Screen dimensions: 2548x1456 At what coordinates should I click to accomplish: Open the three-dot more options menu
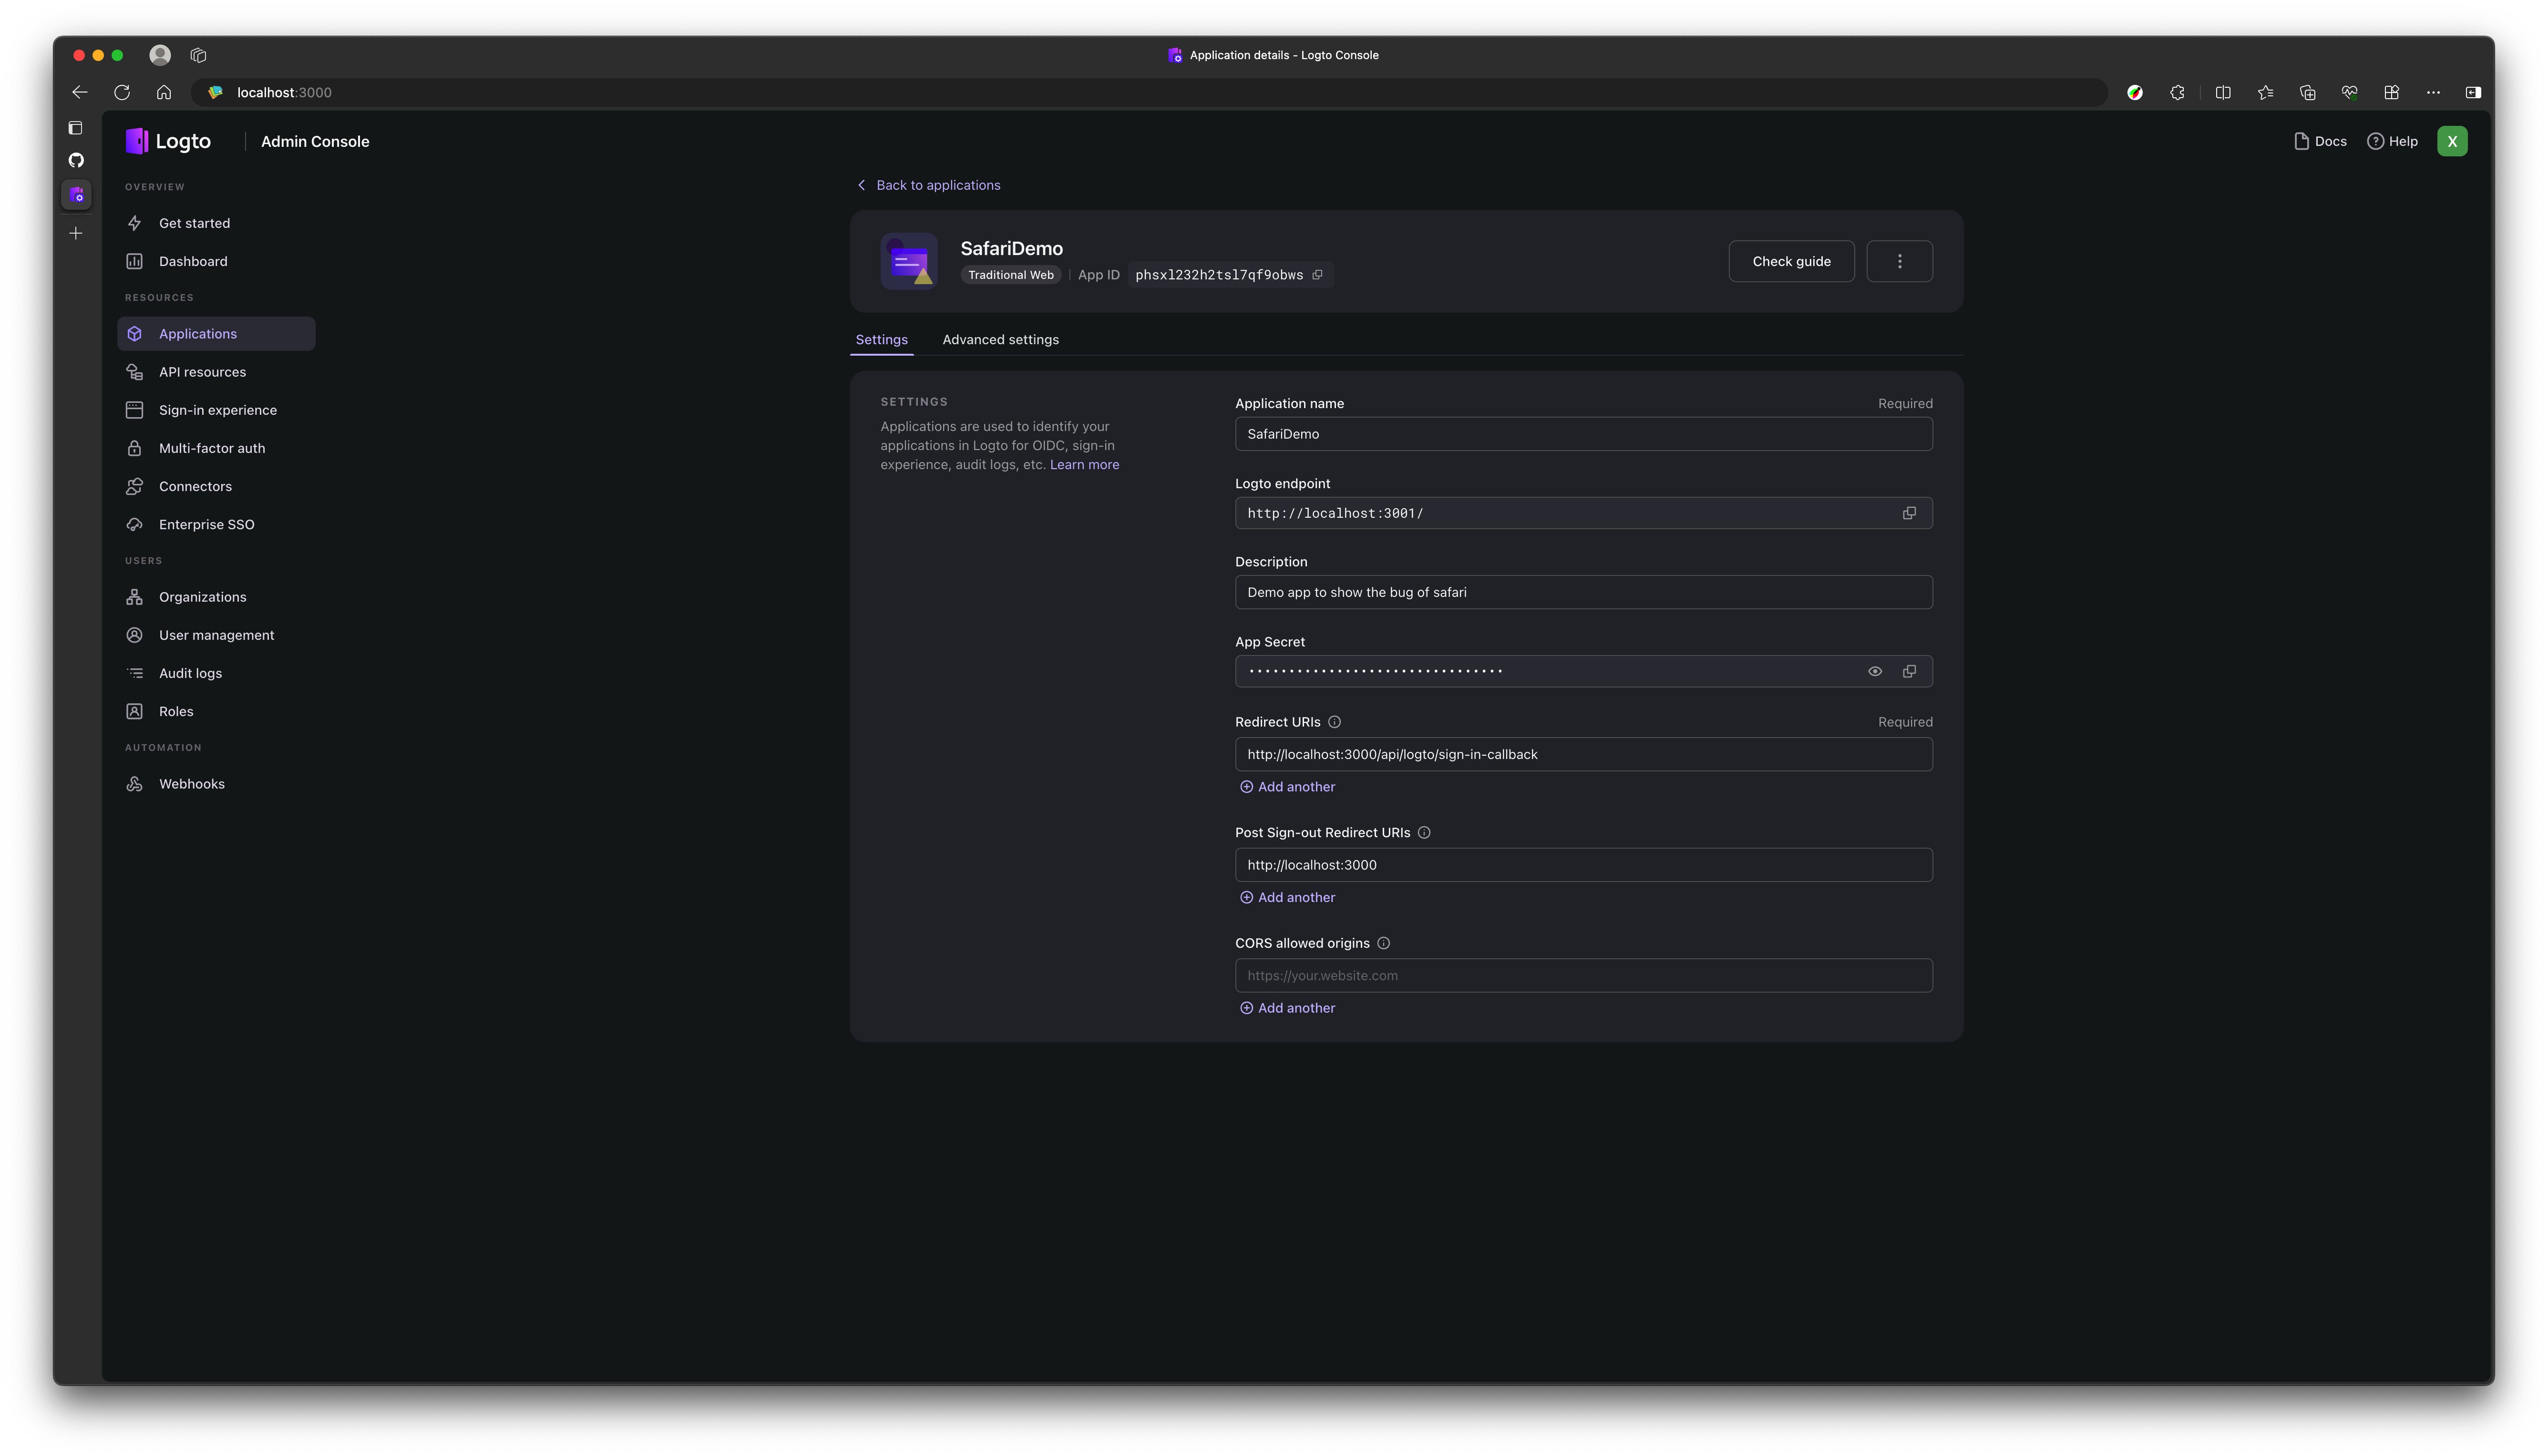coord(1899,261)
